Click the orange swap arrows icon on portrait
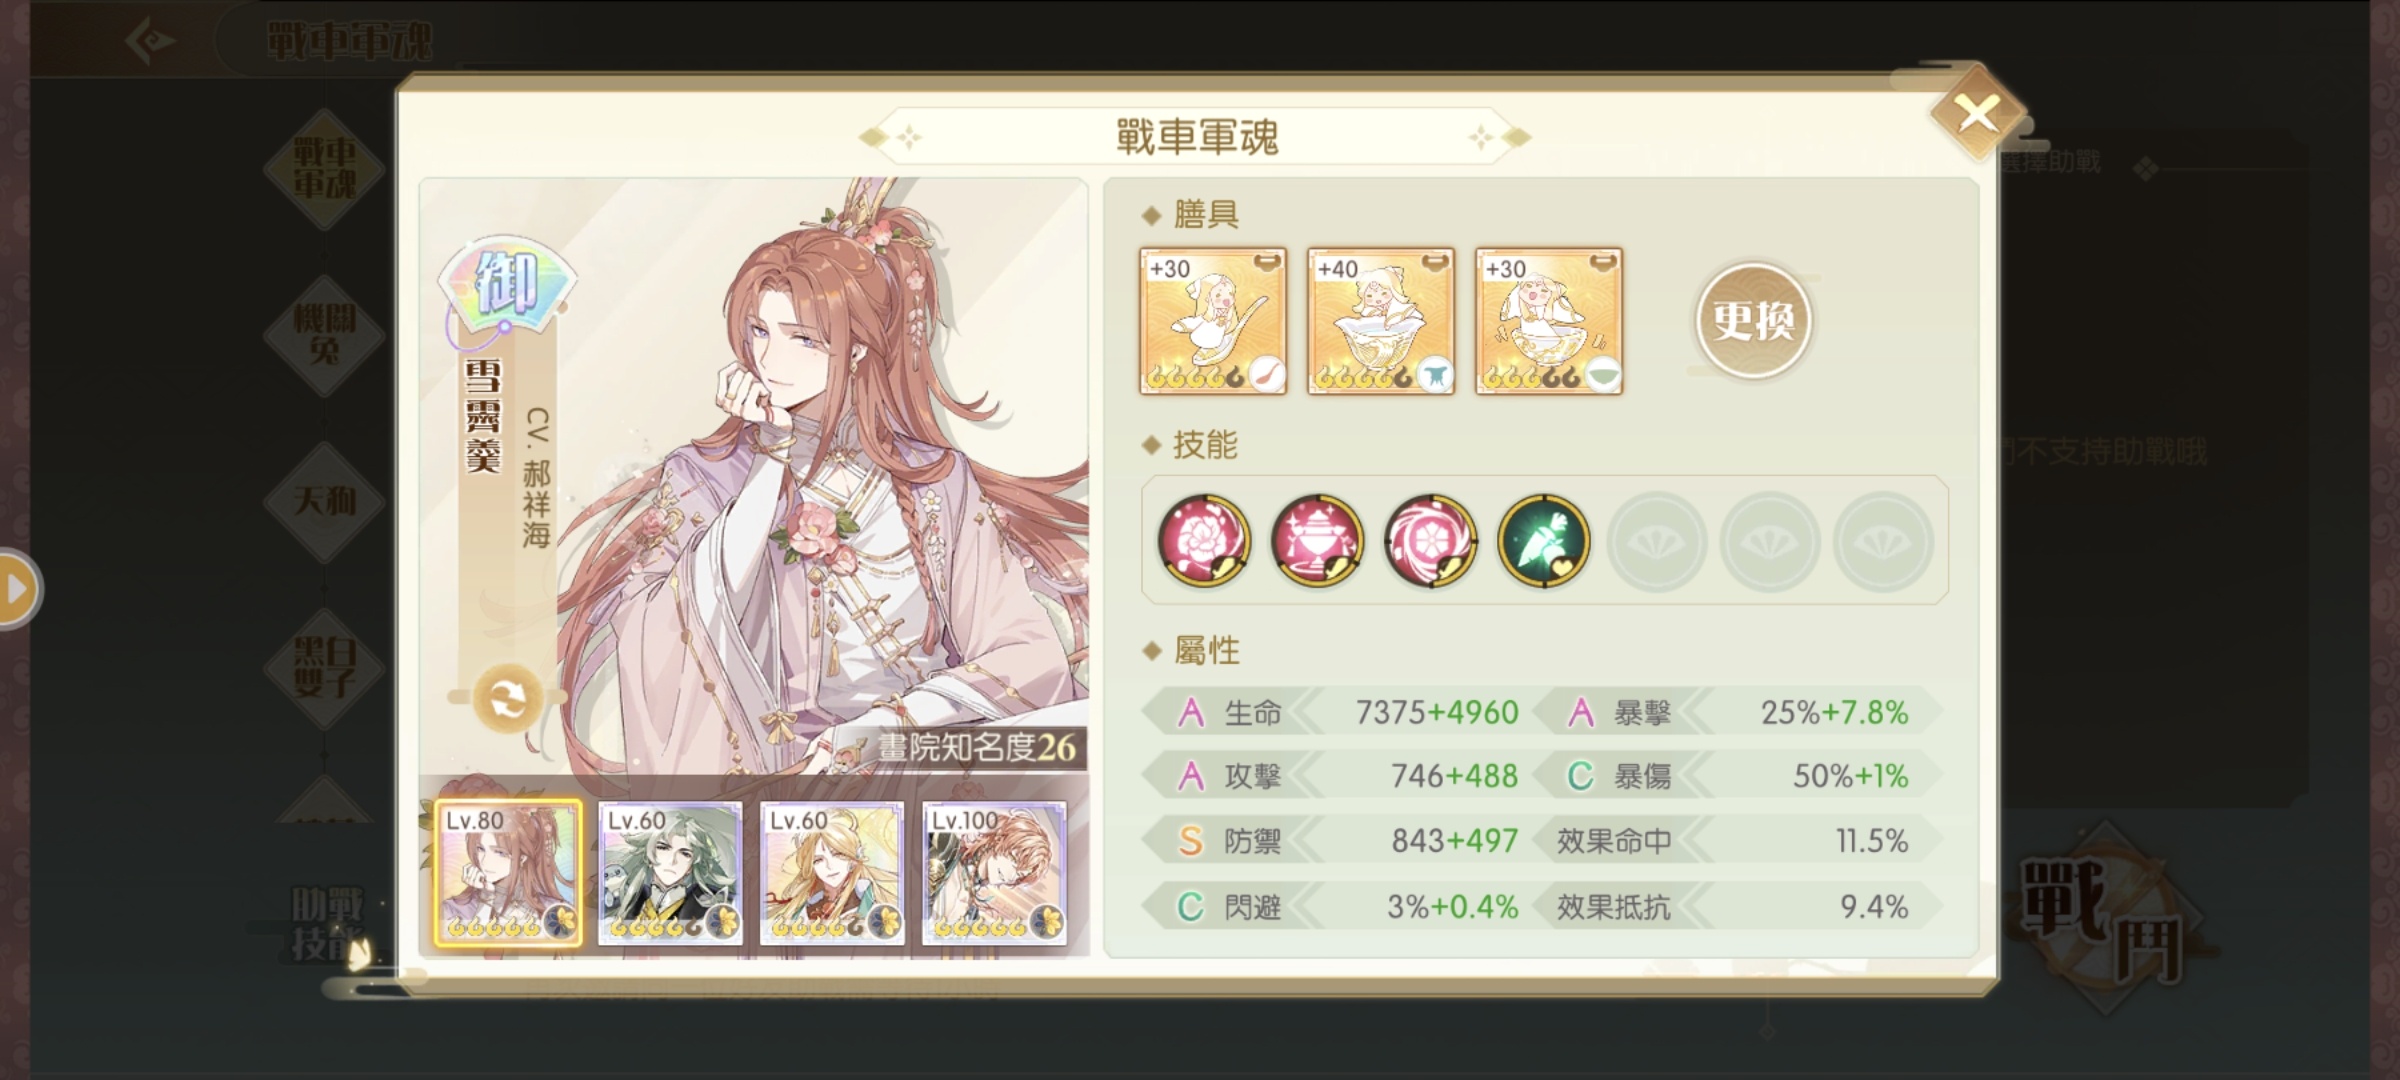2400x1080 pixels. 508,698
